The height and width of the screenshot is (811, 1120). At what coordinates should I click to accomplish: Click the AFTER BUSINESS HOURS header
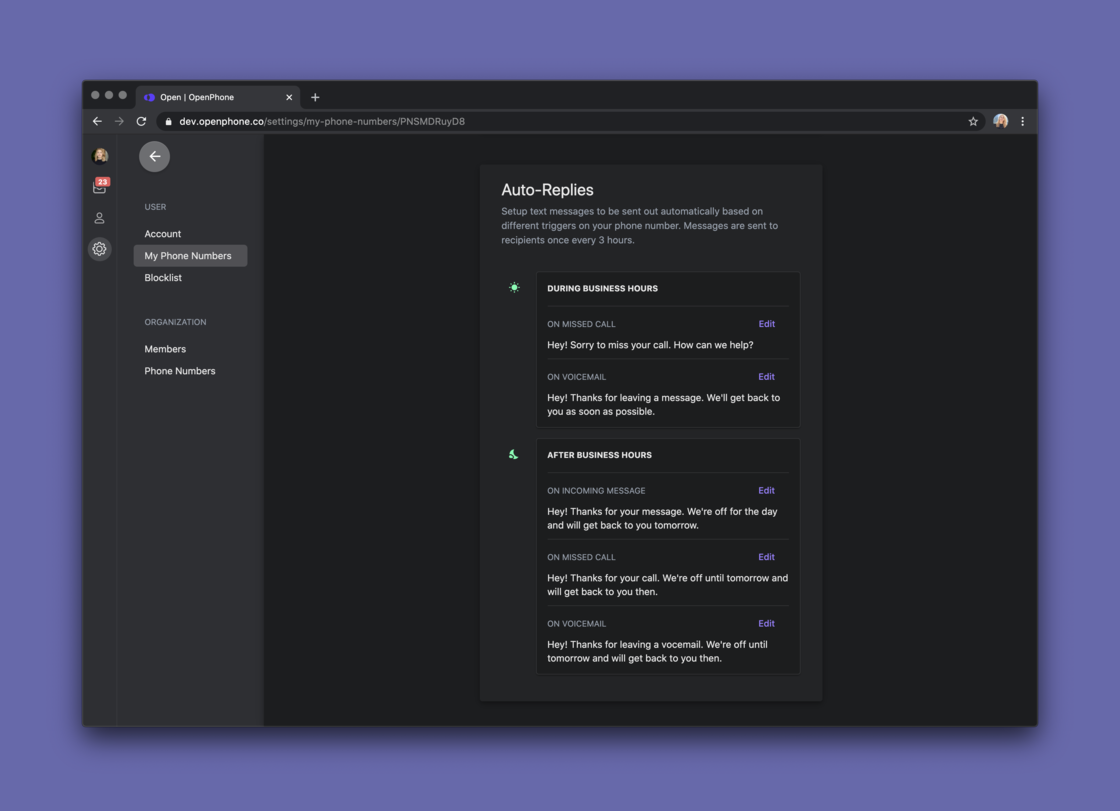(x=599, y=455)
